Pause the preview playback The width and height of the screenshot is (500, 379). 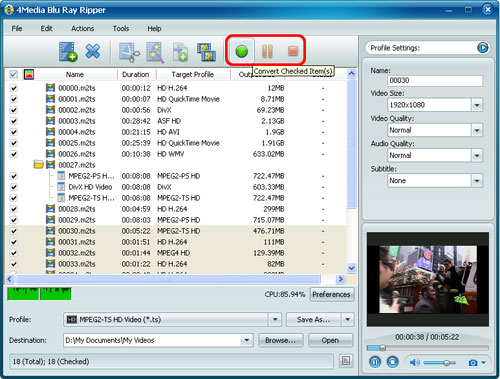(375, 362)
